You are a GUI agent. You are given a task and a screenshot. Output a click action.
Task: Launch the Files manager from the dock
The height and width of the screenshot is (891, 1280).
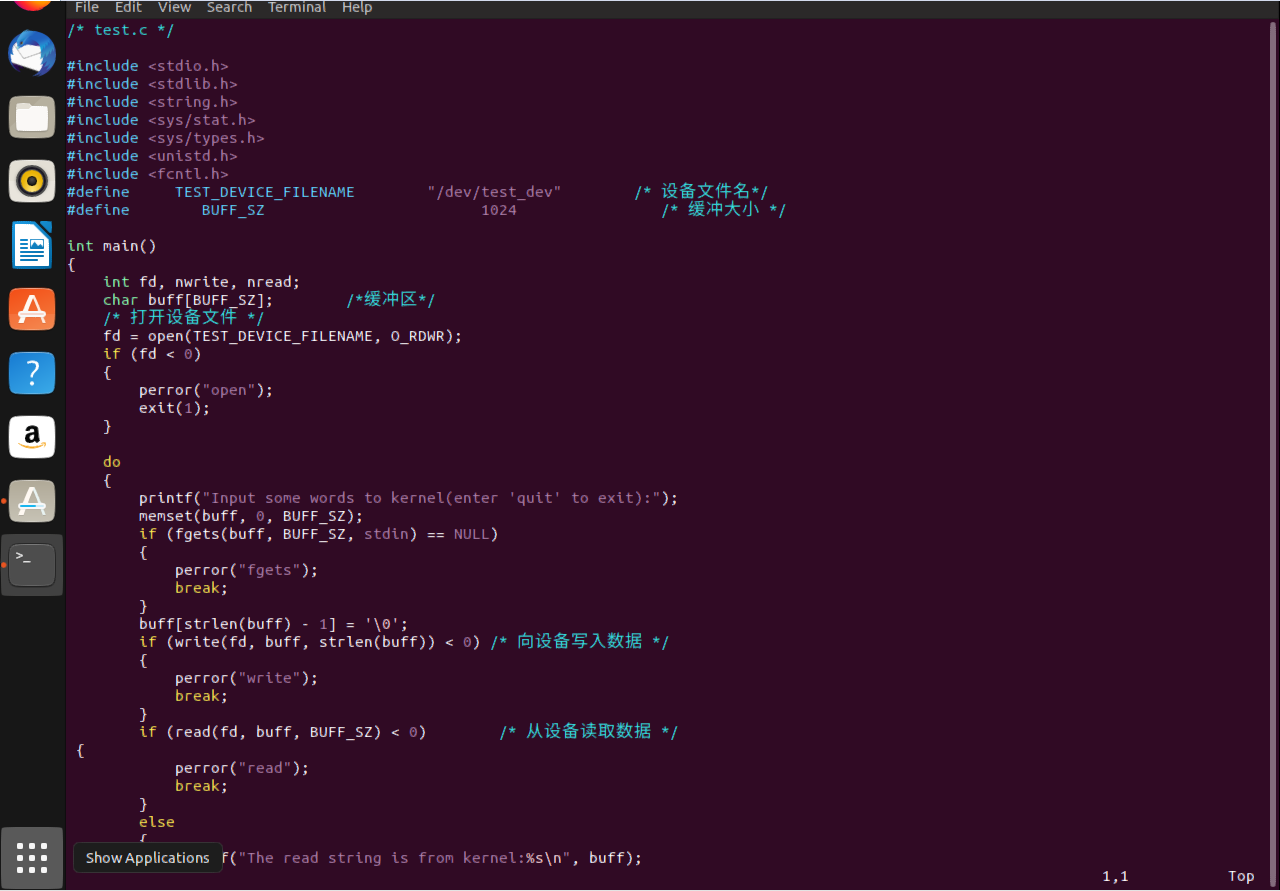[32, 117]
